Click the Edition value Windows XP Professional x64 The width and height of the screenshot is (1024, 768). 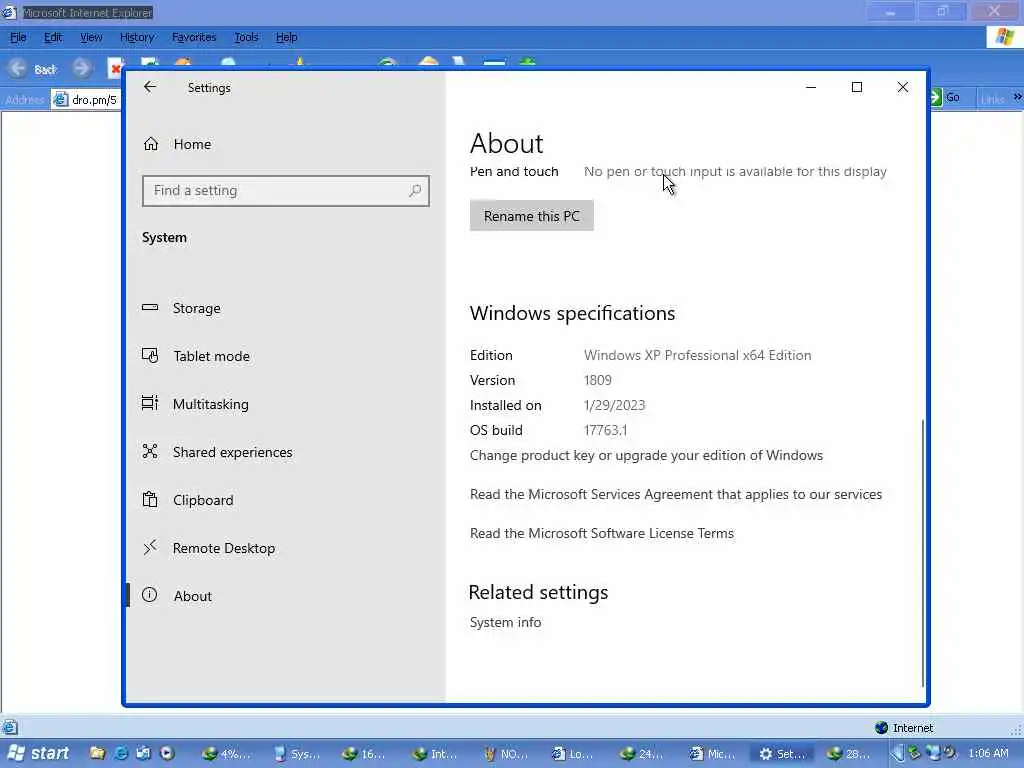click(697, 355)
